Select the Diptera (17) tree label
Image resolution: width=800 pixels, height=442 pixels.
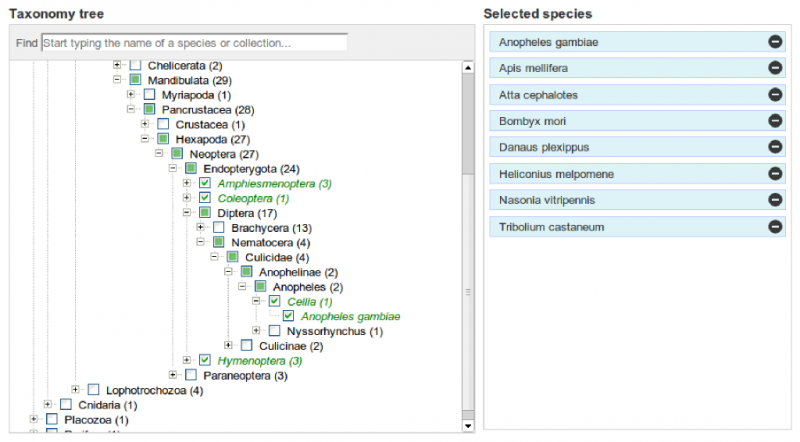click(247, 213)
